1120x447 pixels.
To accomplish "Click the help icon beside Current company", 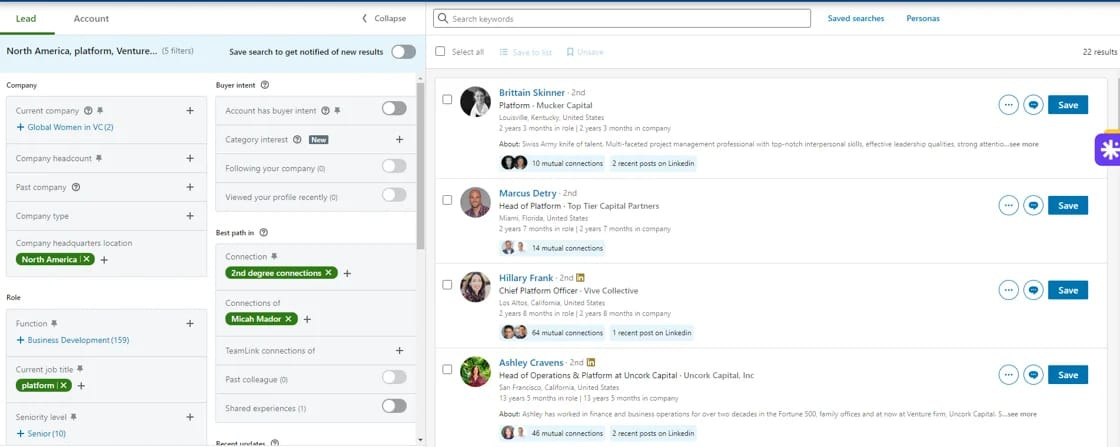I will point(88,111).
